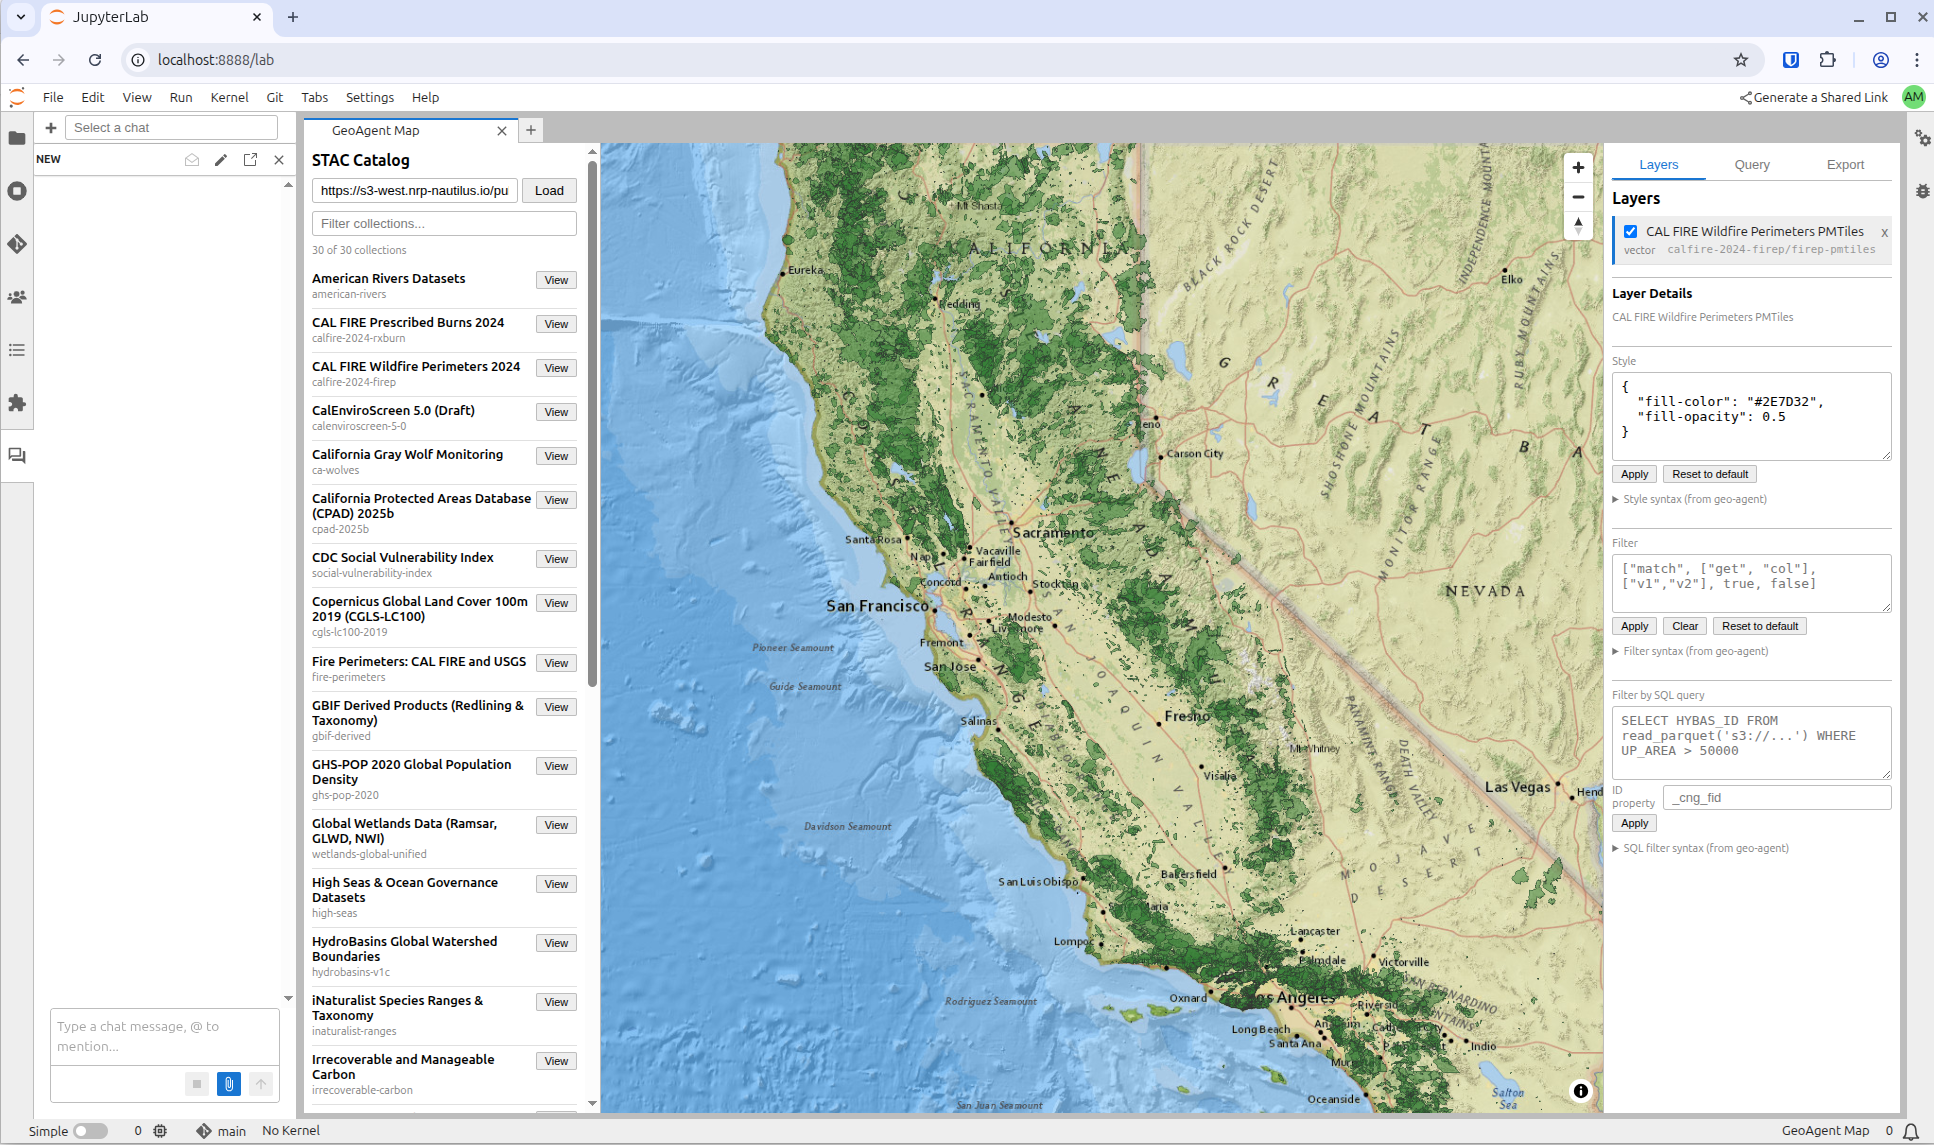This screenshot has height=1145, width=1934.
Task: Zoom out on the map
Action: 1578,197
